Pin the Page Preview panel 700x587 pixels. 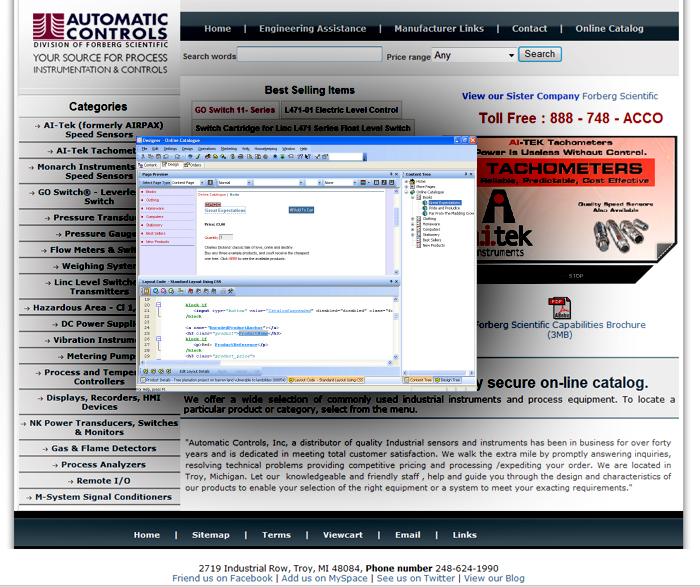point(391,174)
